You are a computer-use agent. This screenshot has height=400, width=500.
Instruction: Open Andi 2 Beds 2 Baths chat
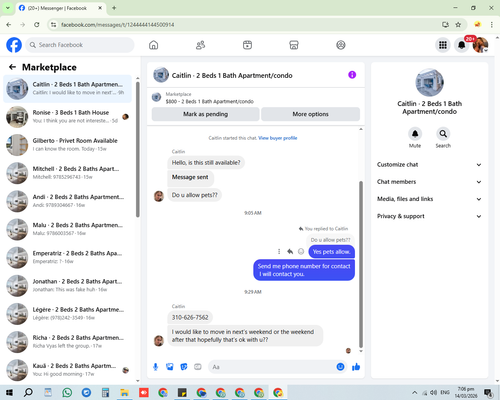click(67, 201)
